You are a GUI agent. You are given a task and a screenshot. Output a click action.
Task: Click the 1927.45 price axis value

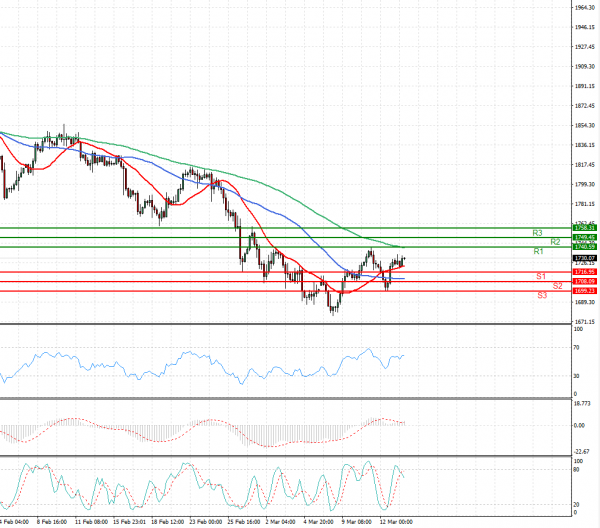coord(585,47)
